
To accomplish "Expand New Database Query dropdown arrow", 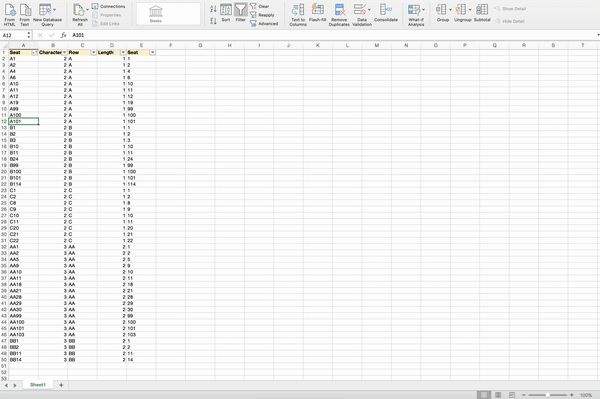I will pos(54,10).
